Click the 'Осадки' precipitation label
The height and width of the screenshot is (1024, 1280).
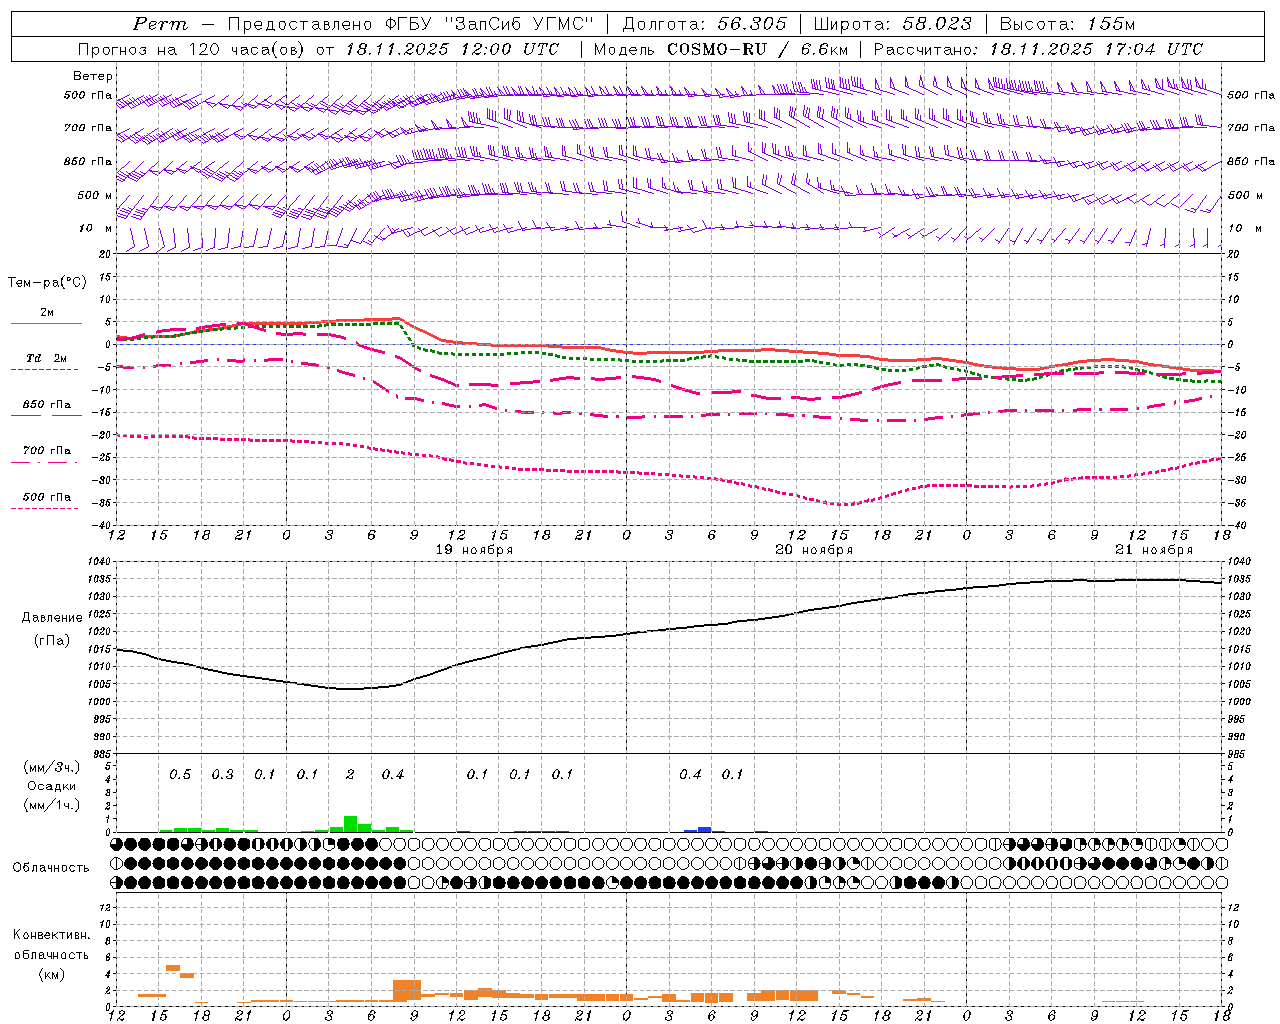pos(51,786)
